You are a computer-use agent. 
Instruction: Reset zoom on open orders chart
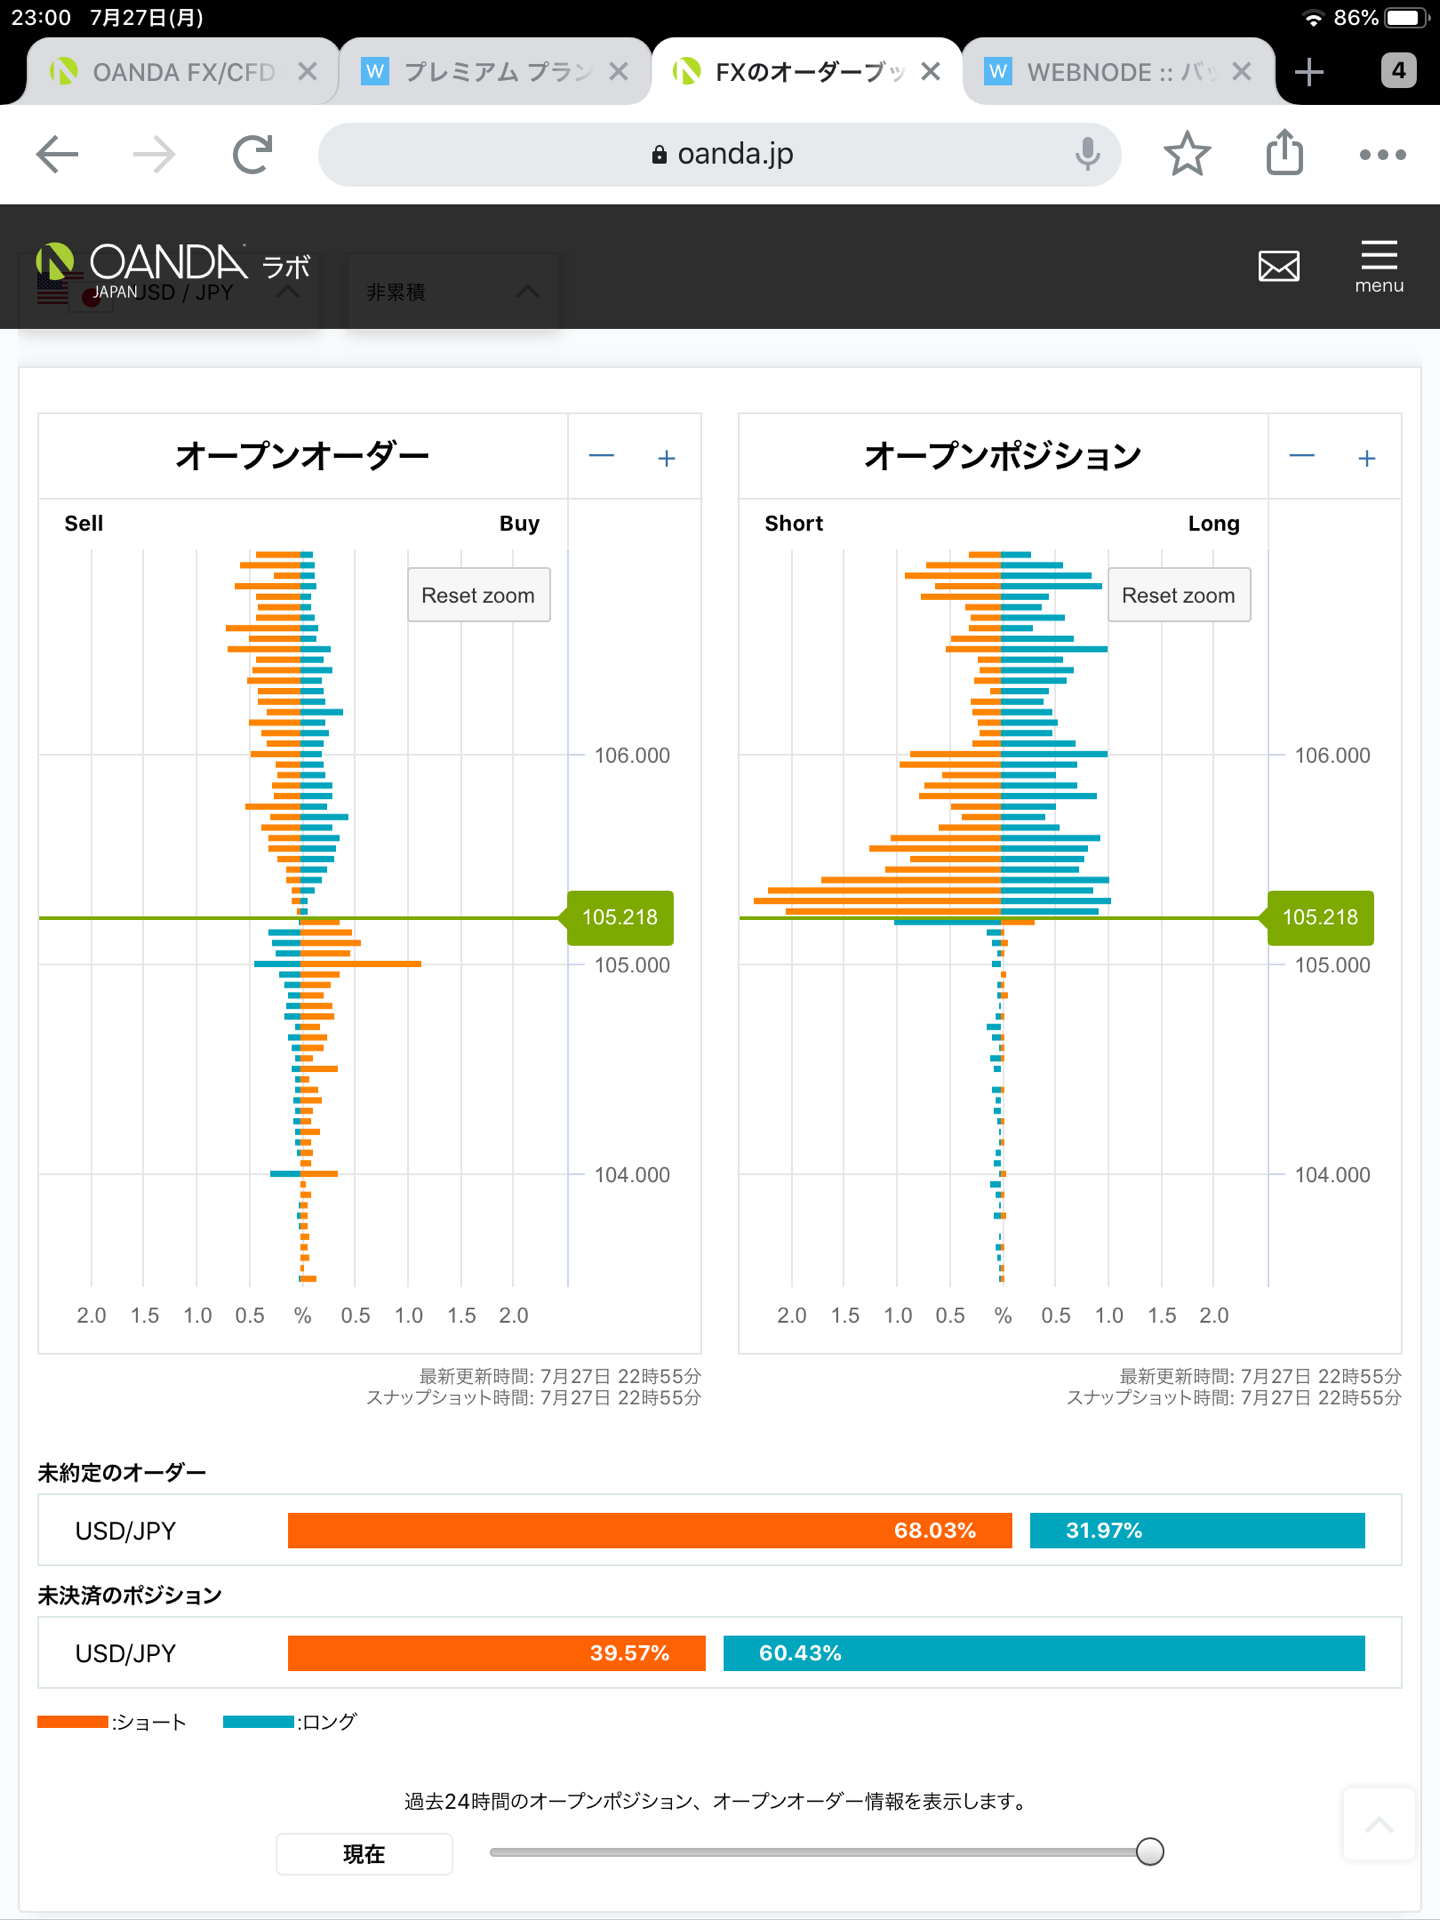pos(478,595)
